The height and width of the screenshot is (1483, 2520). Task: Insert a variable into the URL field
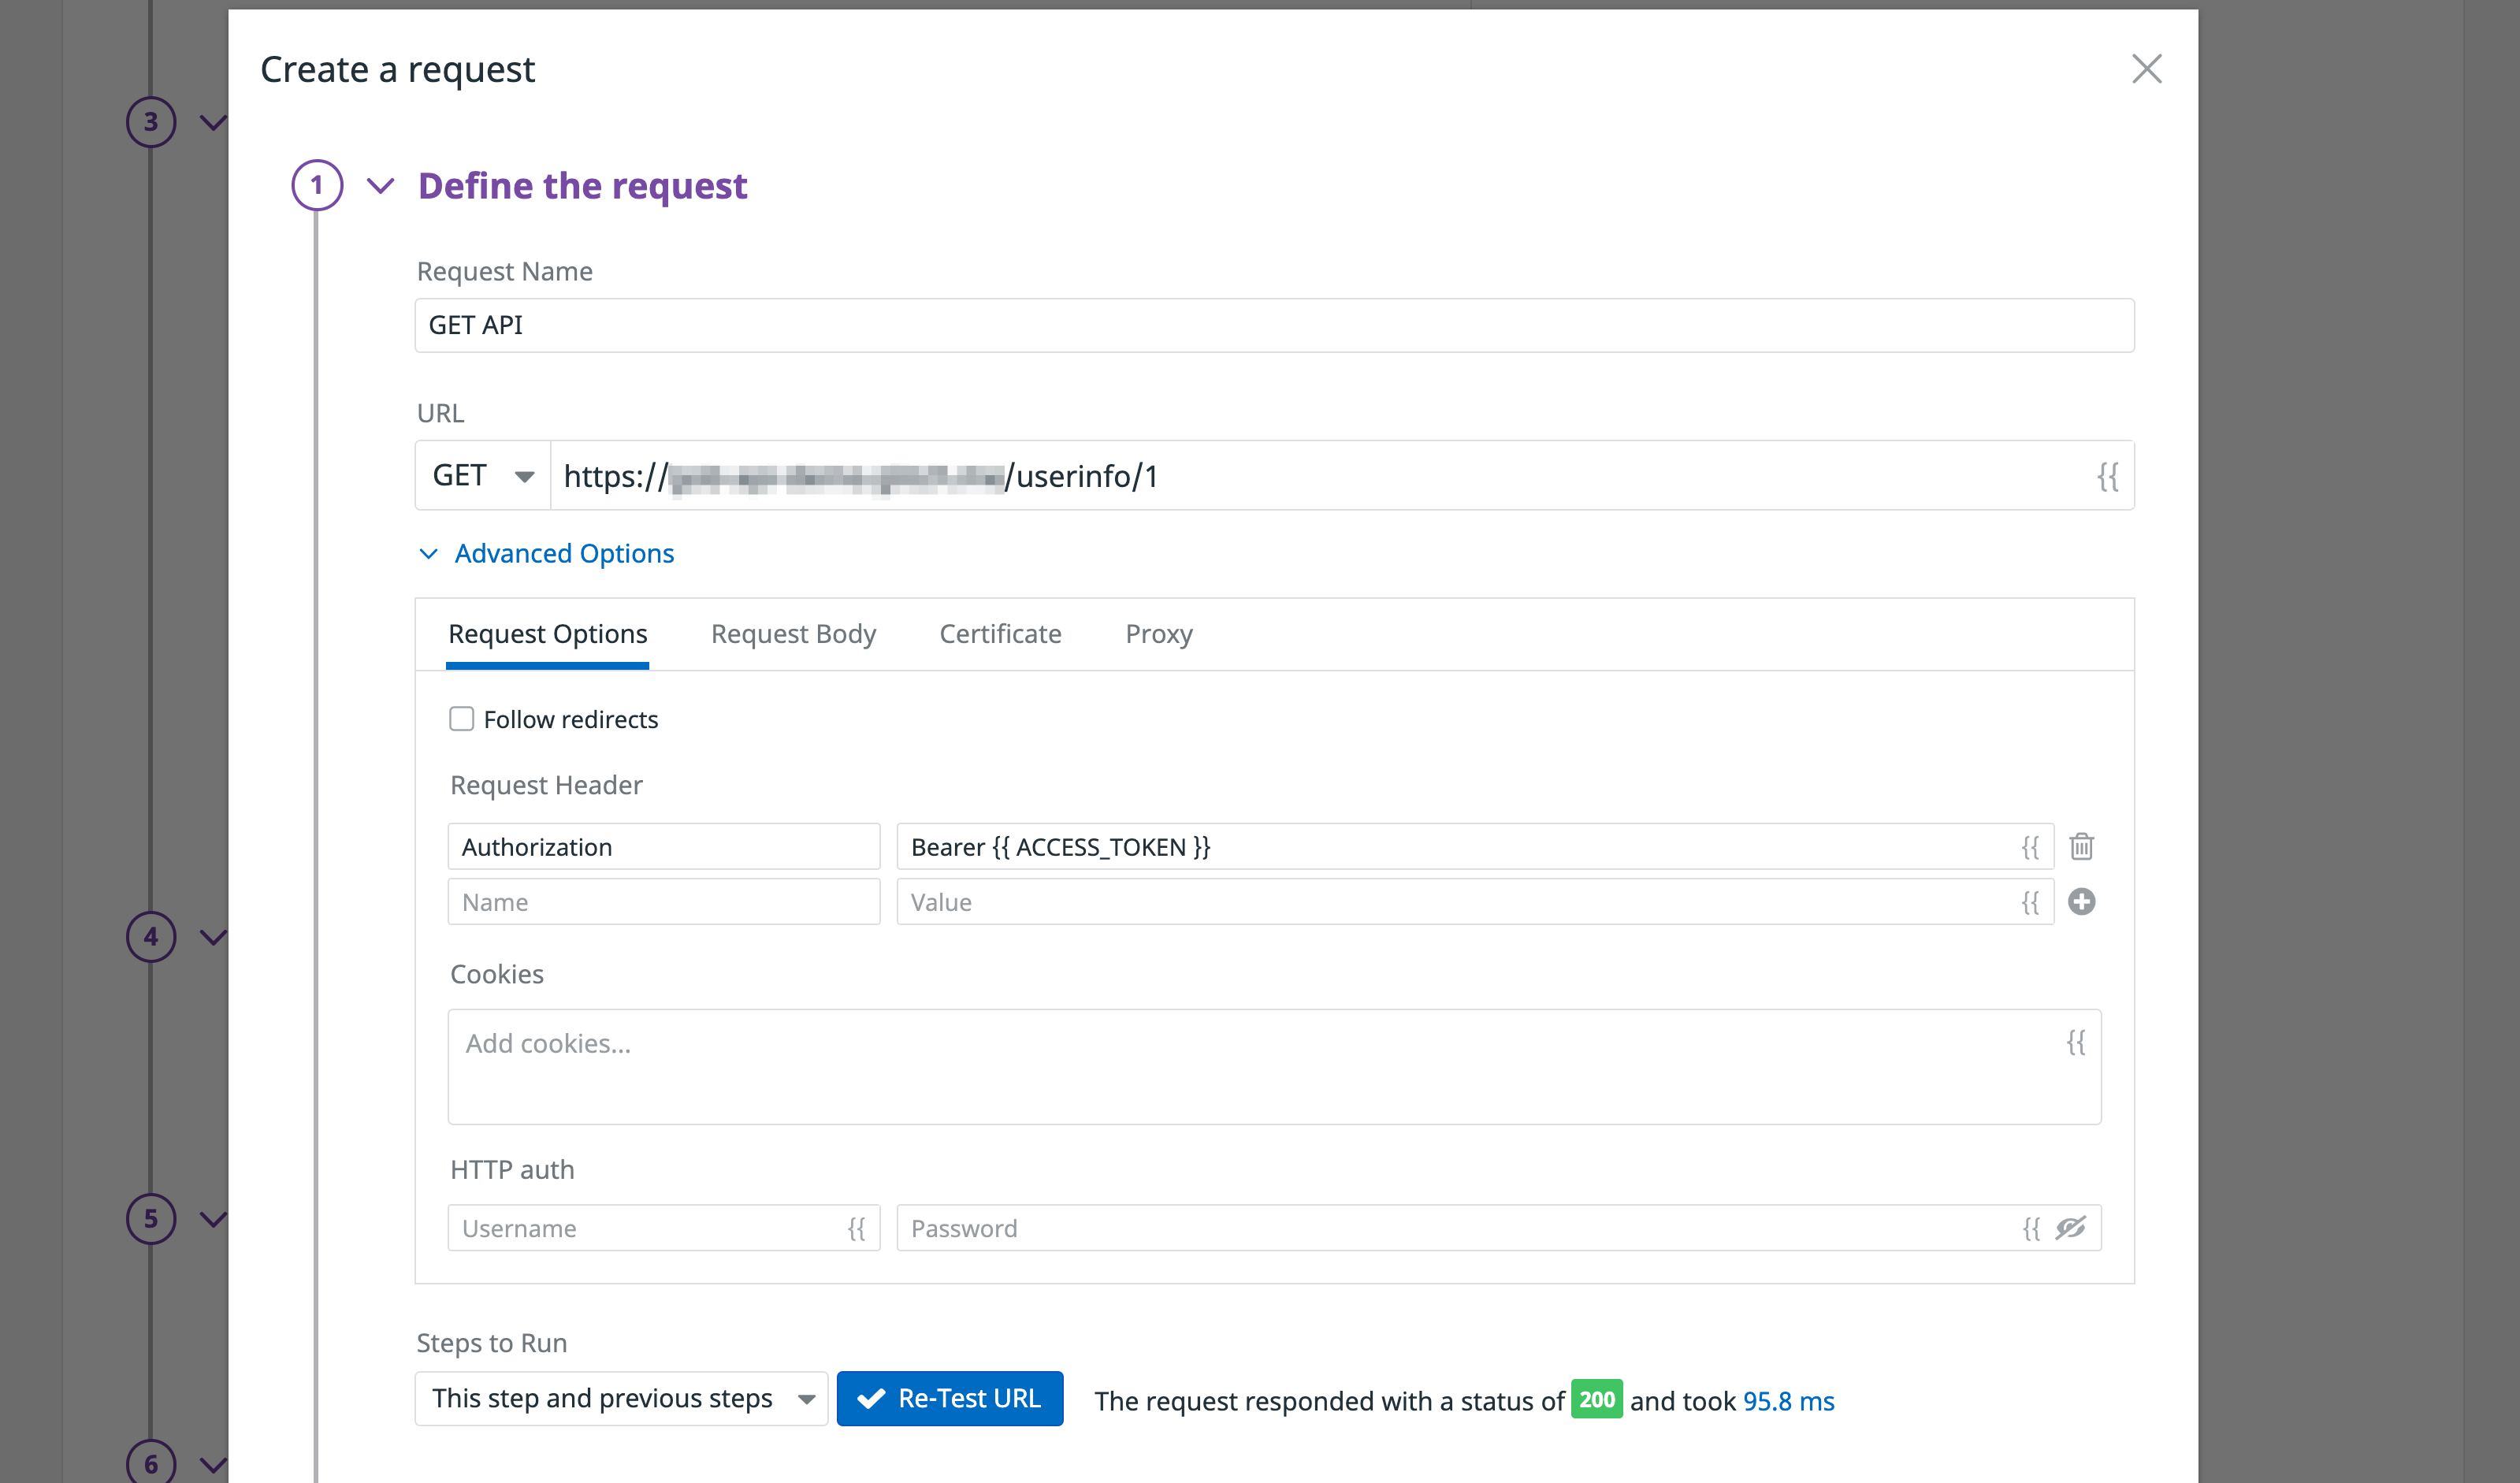click(x=2108, y=476)
